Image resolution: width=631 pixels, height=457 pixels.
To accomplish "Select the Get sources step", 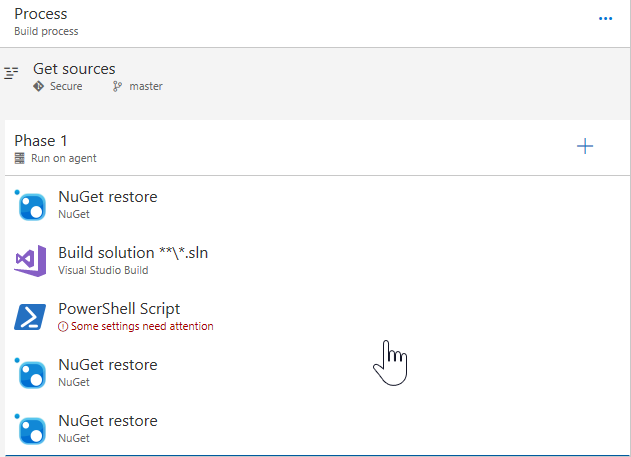I will (x=314, y=76).
